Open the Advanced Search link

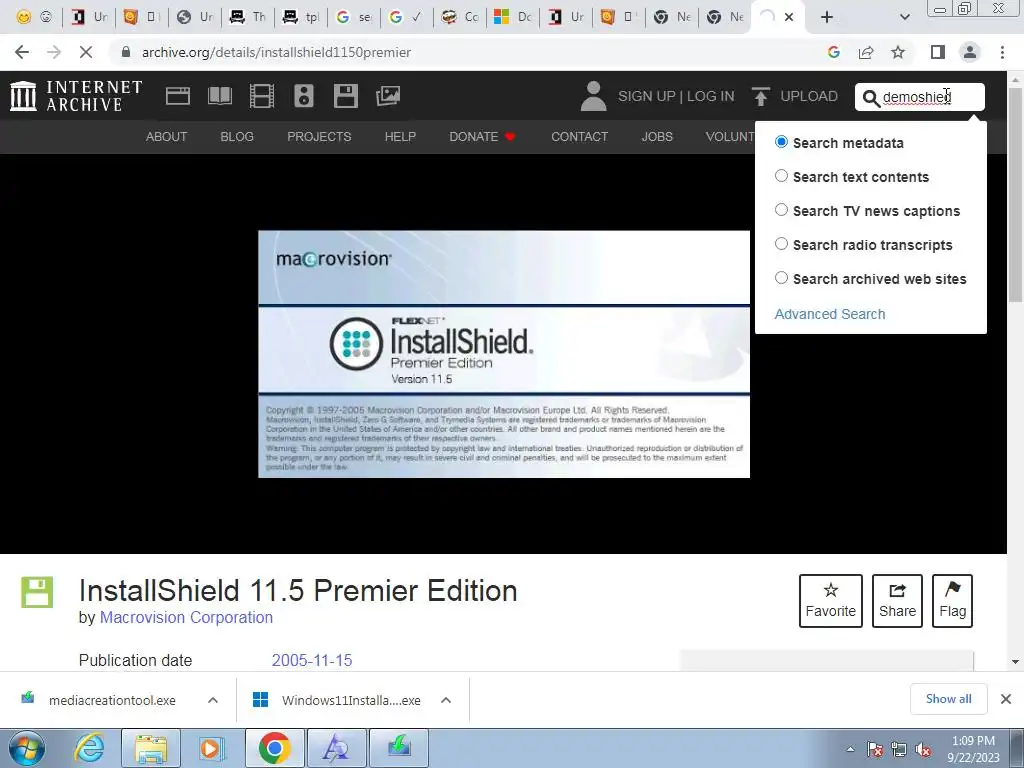point(830,314)
